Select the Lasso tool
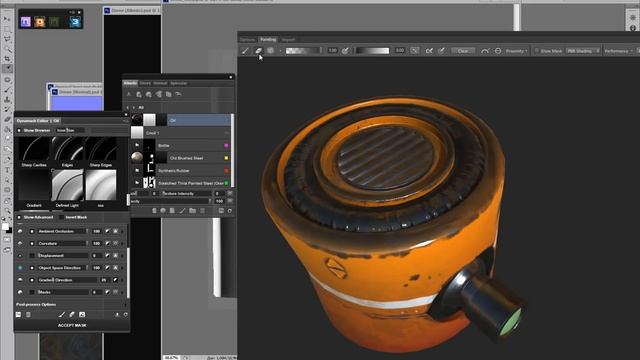 pos(7,39)
